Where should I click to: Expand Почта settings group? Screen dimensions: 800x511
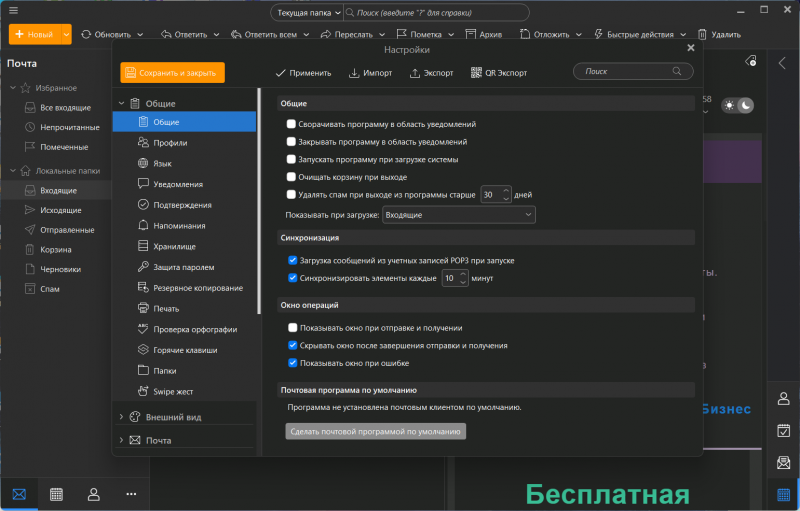point(121,440)
